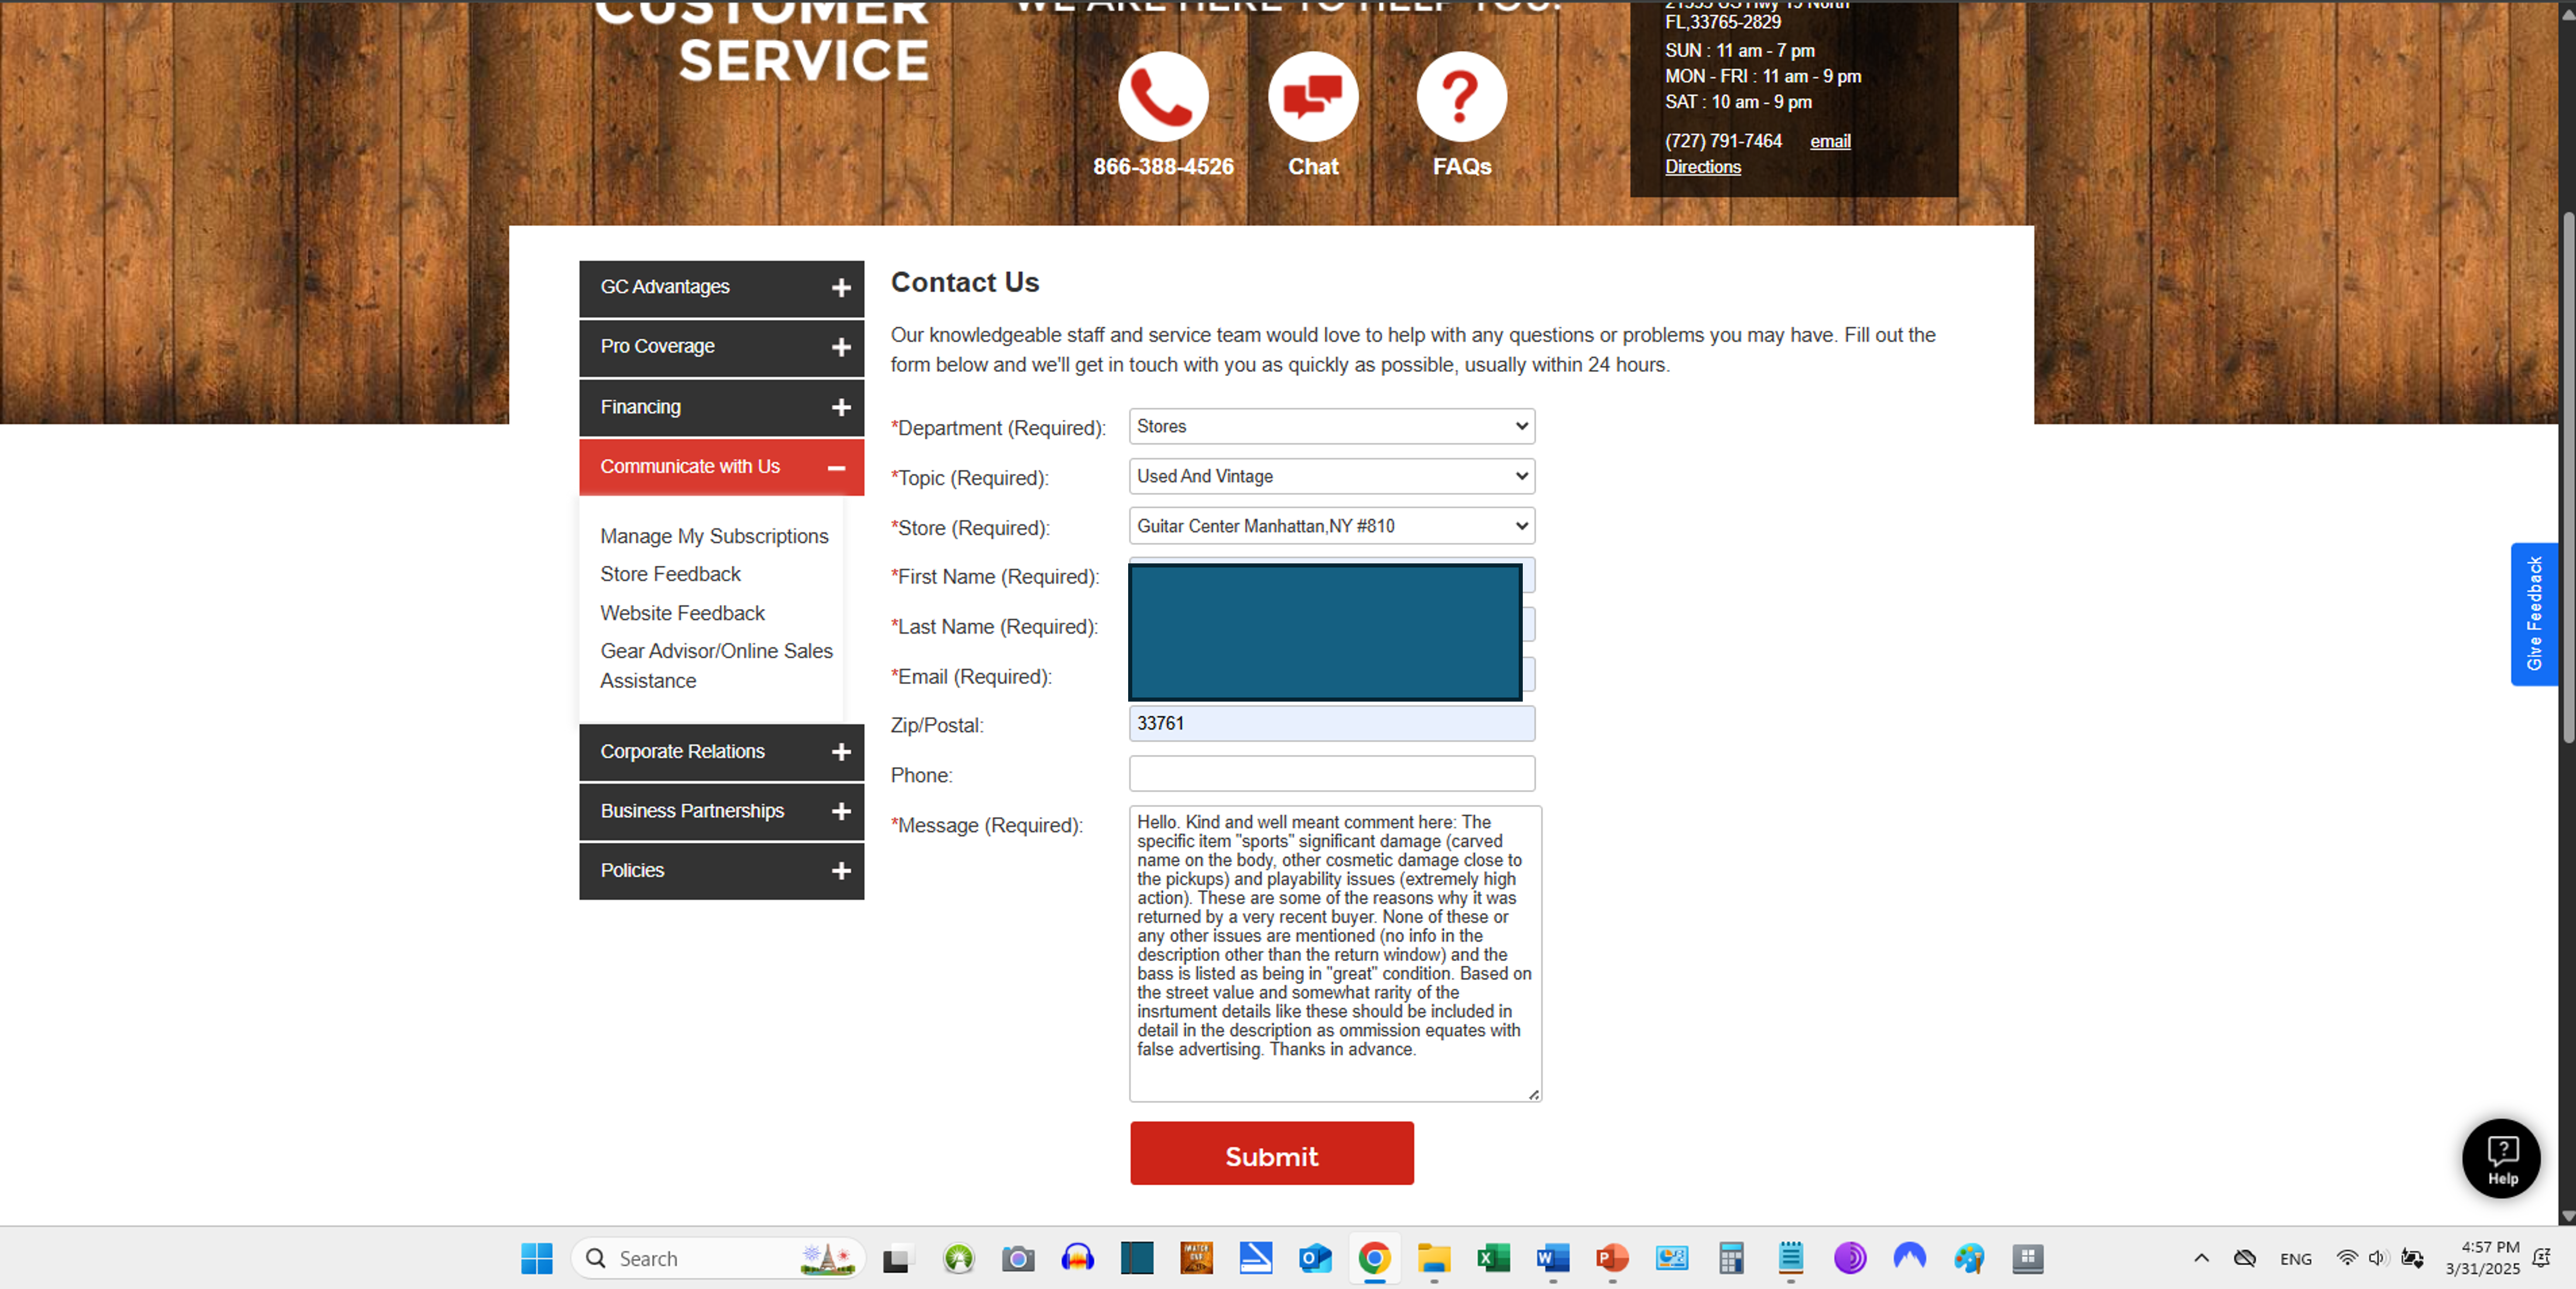Expand the Financing section
Viewport: 2576px width, 1289px height.
click(x=721, y=407)
